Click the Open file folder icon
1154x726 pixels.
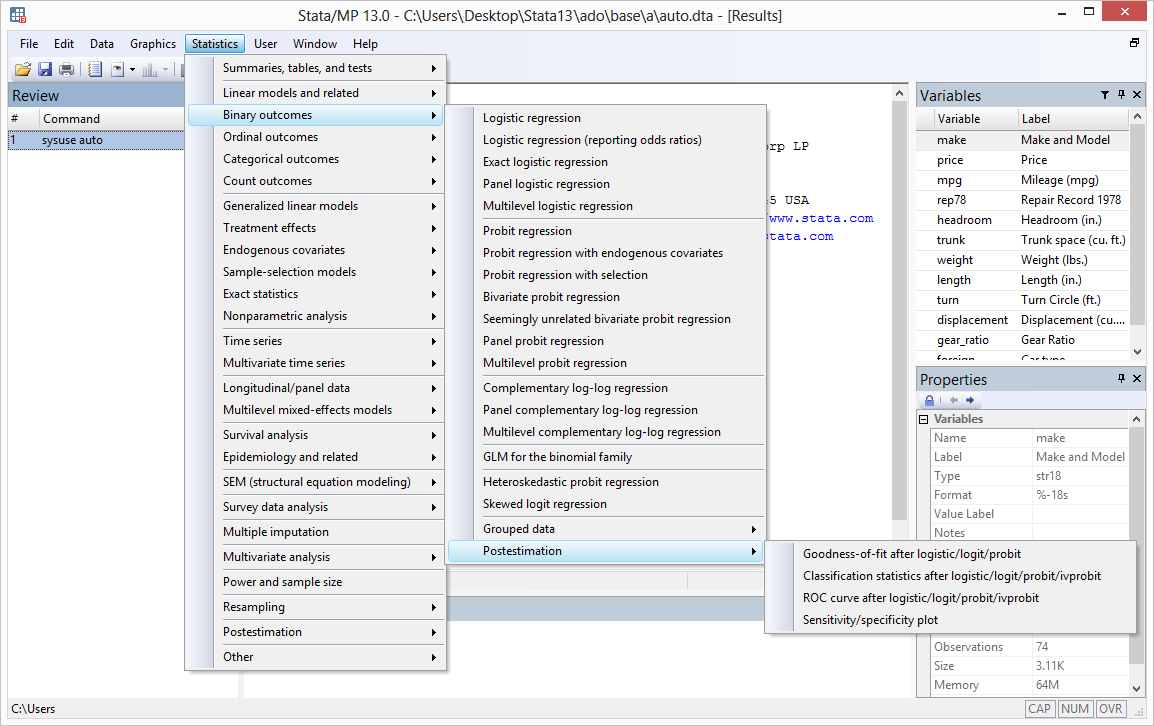(x=23, y=69)
